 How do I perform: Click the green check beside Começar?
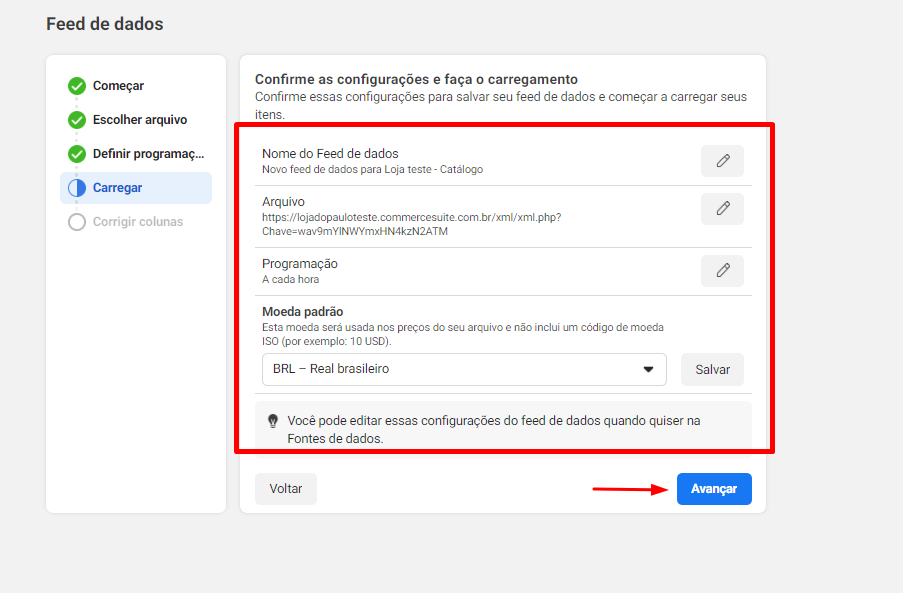pos(77,86)
